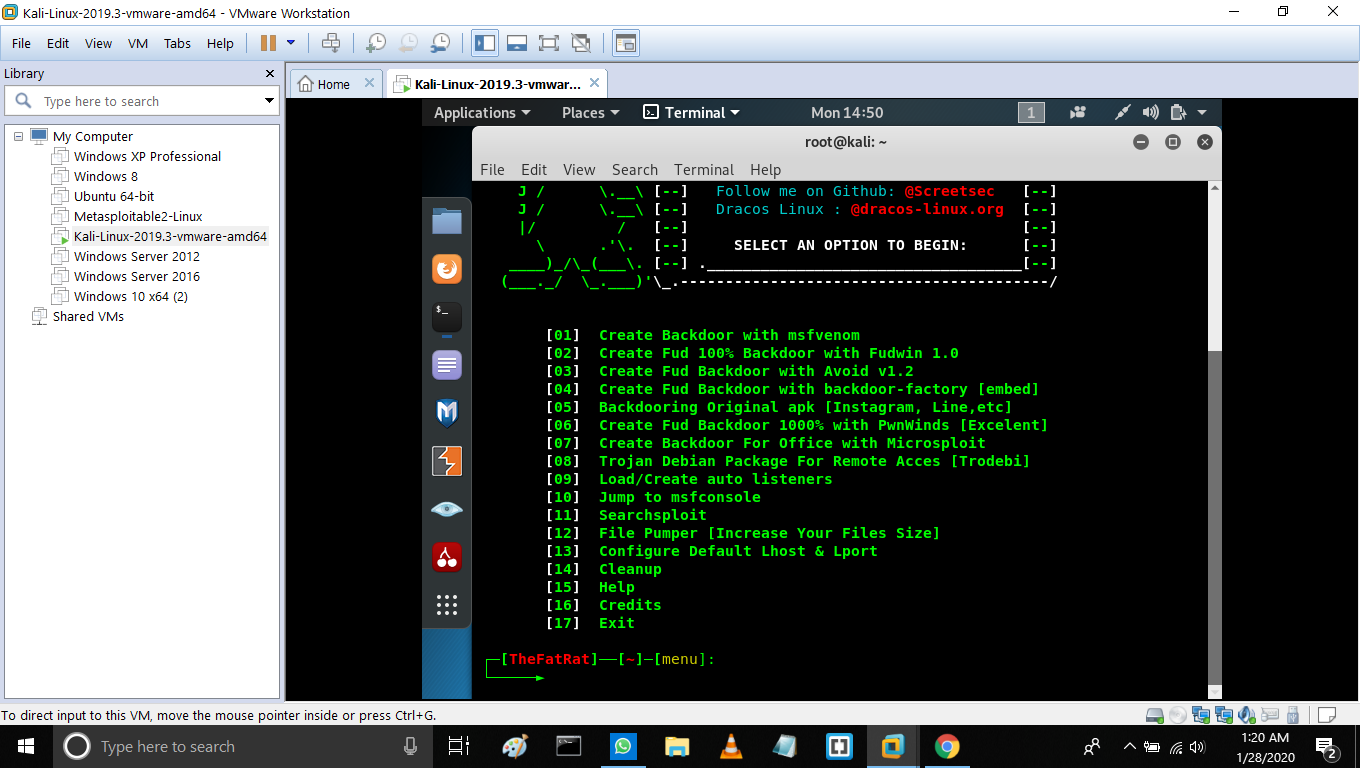Open the power options dropdown arrow
1360x768 pixels.
click(291, 43)
